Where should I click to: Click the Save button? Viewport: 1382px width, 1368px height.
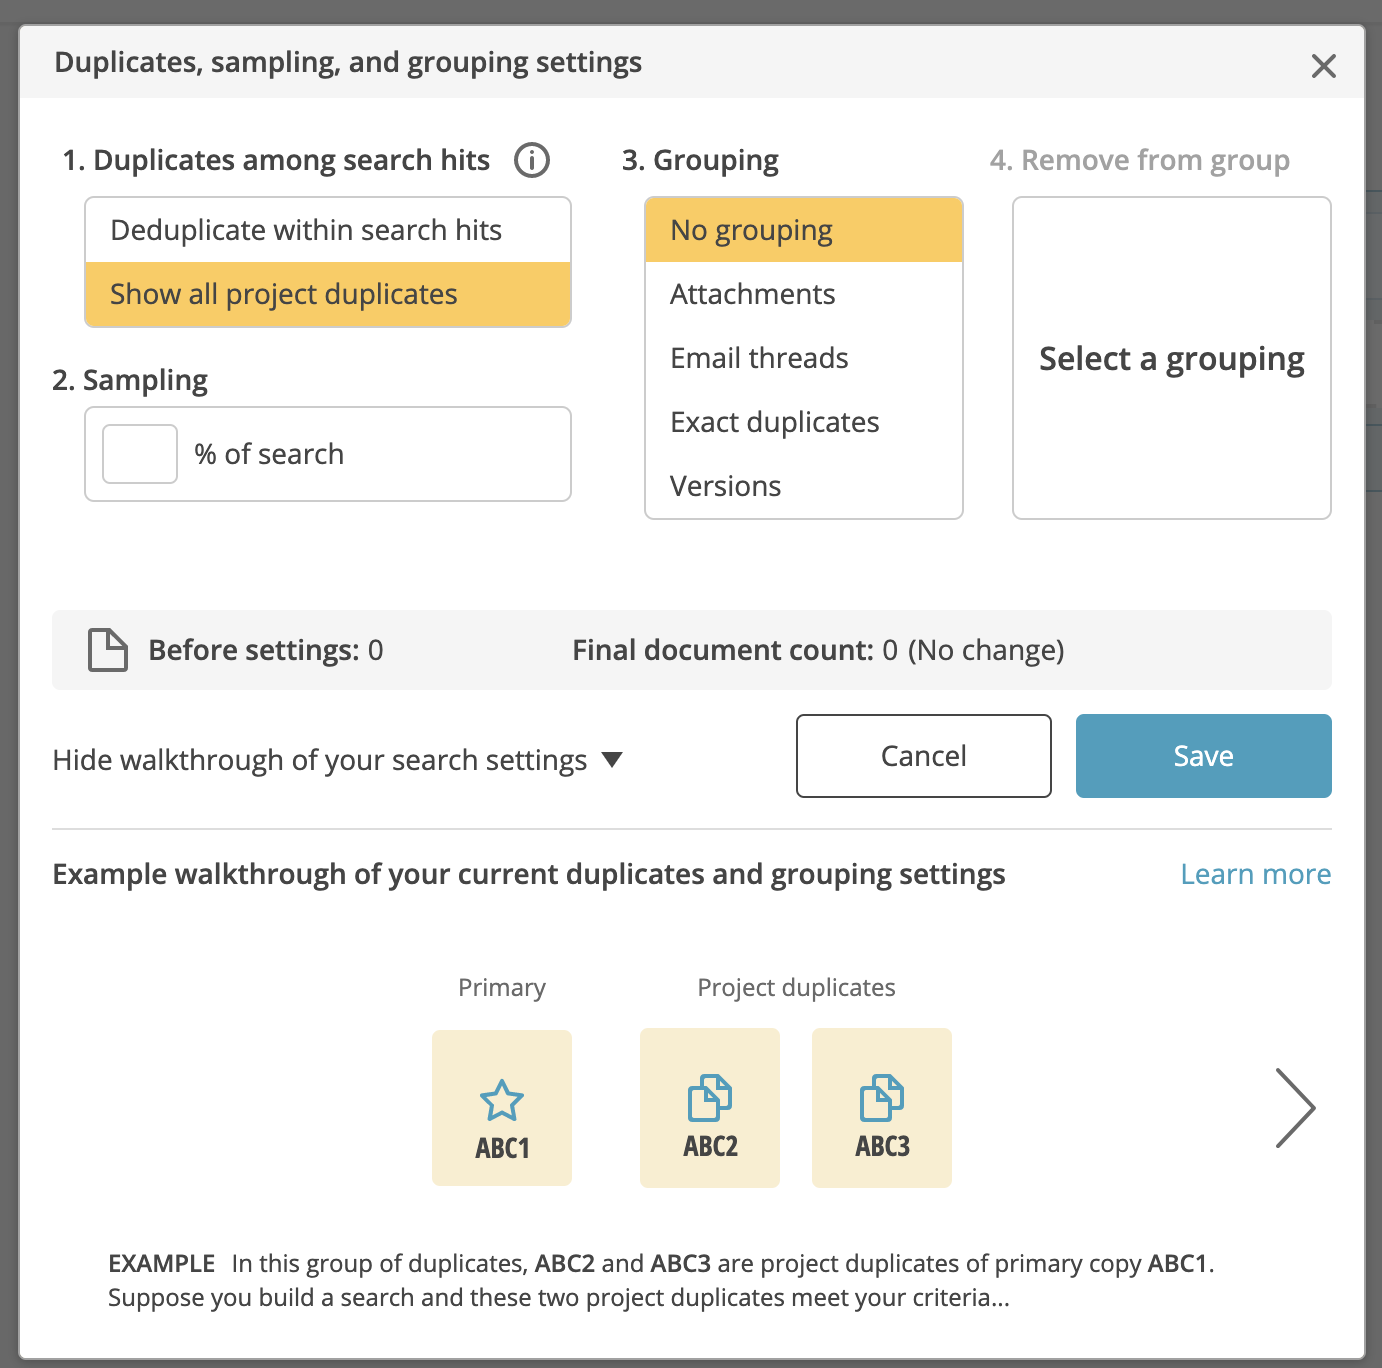tap(1204, 756)
